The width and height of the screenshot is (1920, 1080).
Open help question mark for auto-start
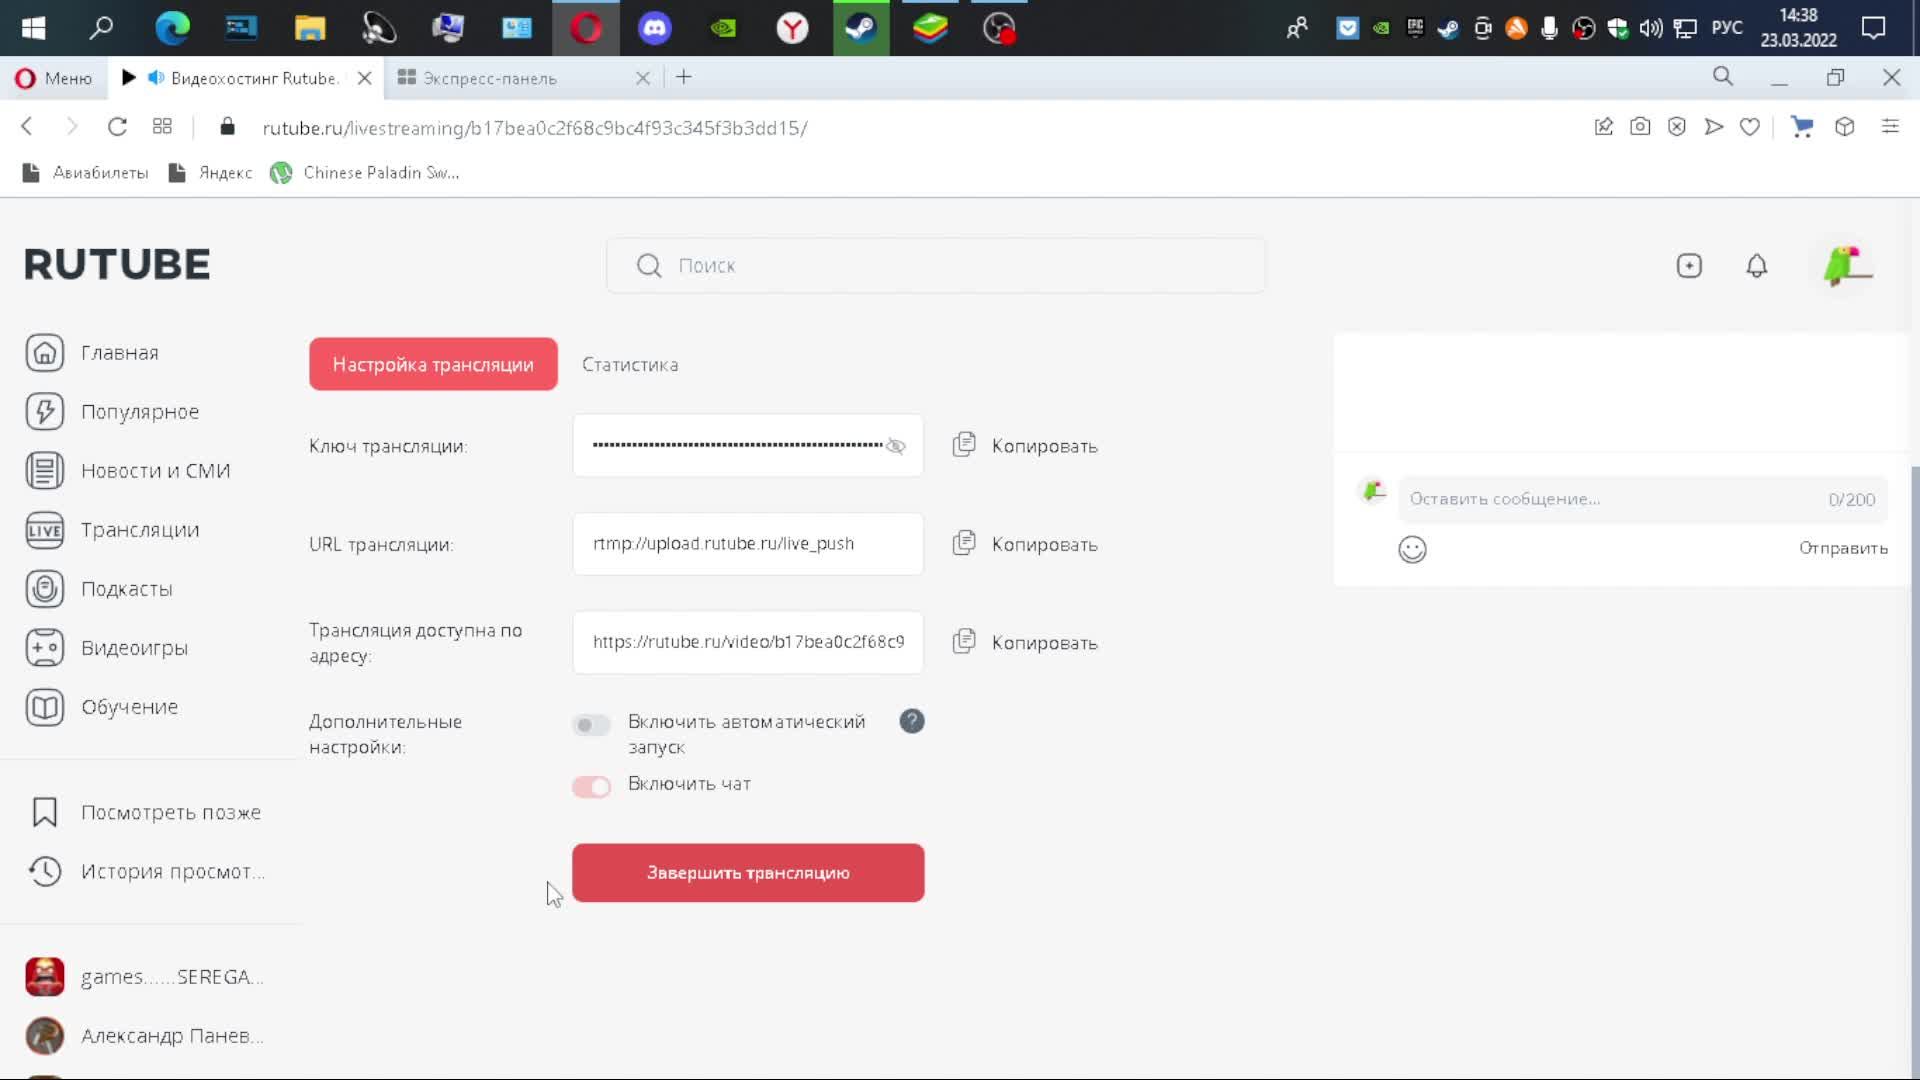pyautogui.click(x=912, y=721)
